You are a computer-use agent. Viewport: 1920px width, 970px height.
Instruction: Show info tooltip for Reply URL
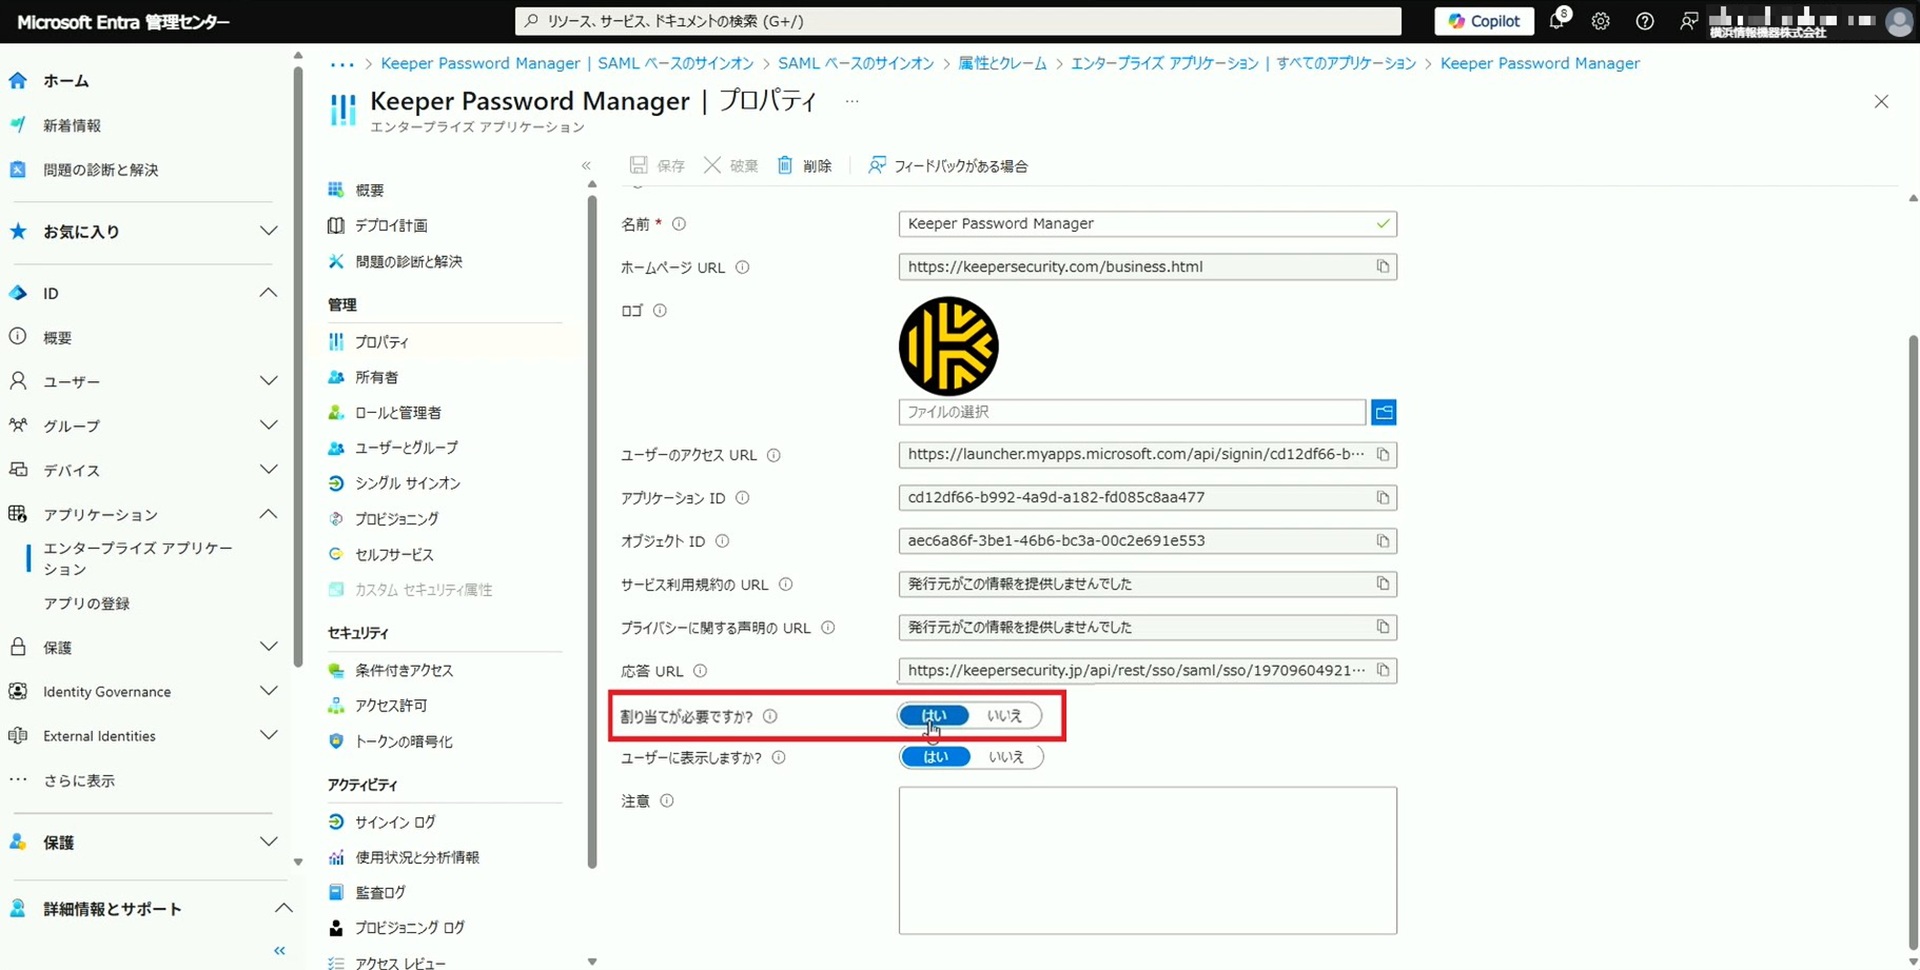pyautogui.click(x=700, y=671)
